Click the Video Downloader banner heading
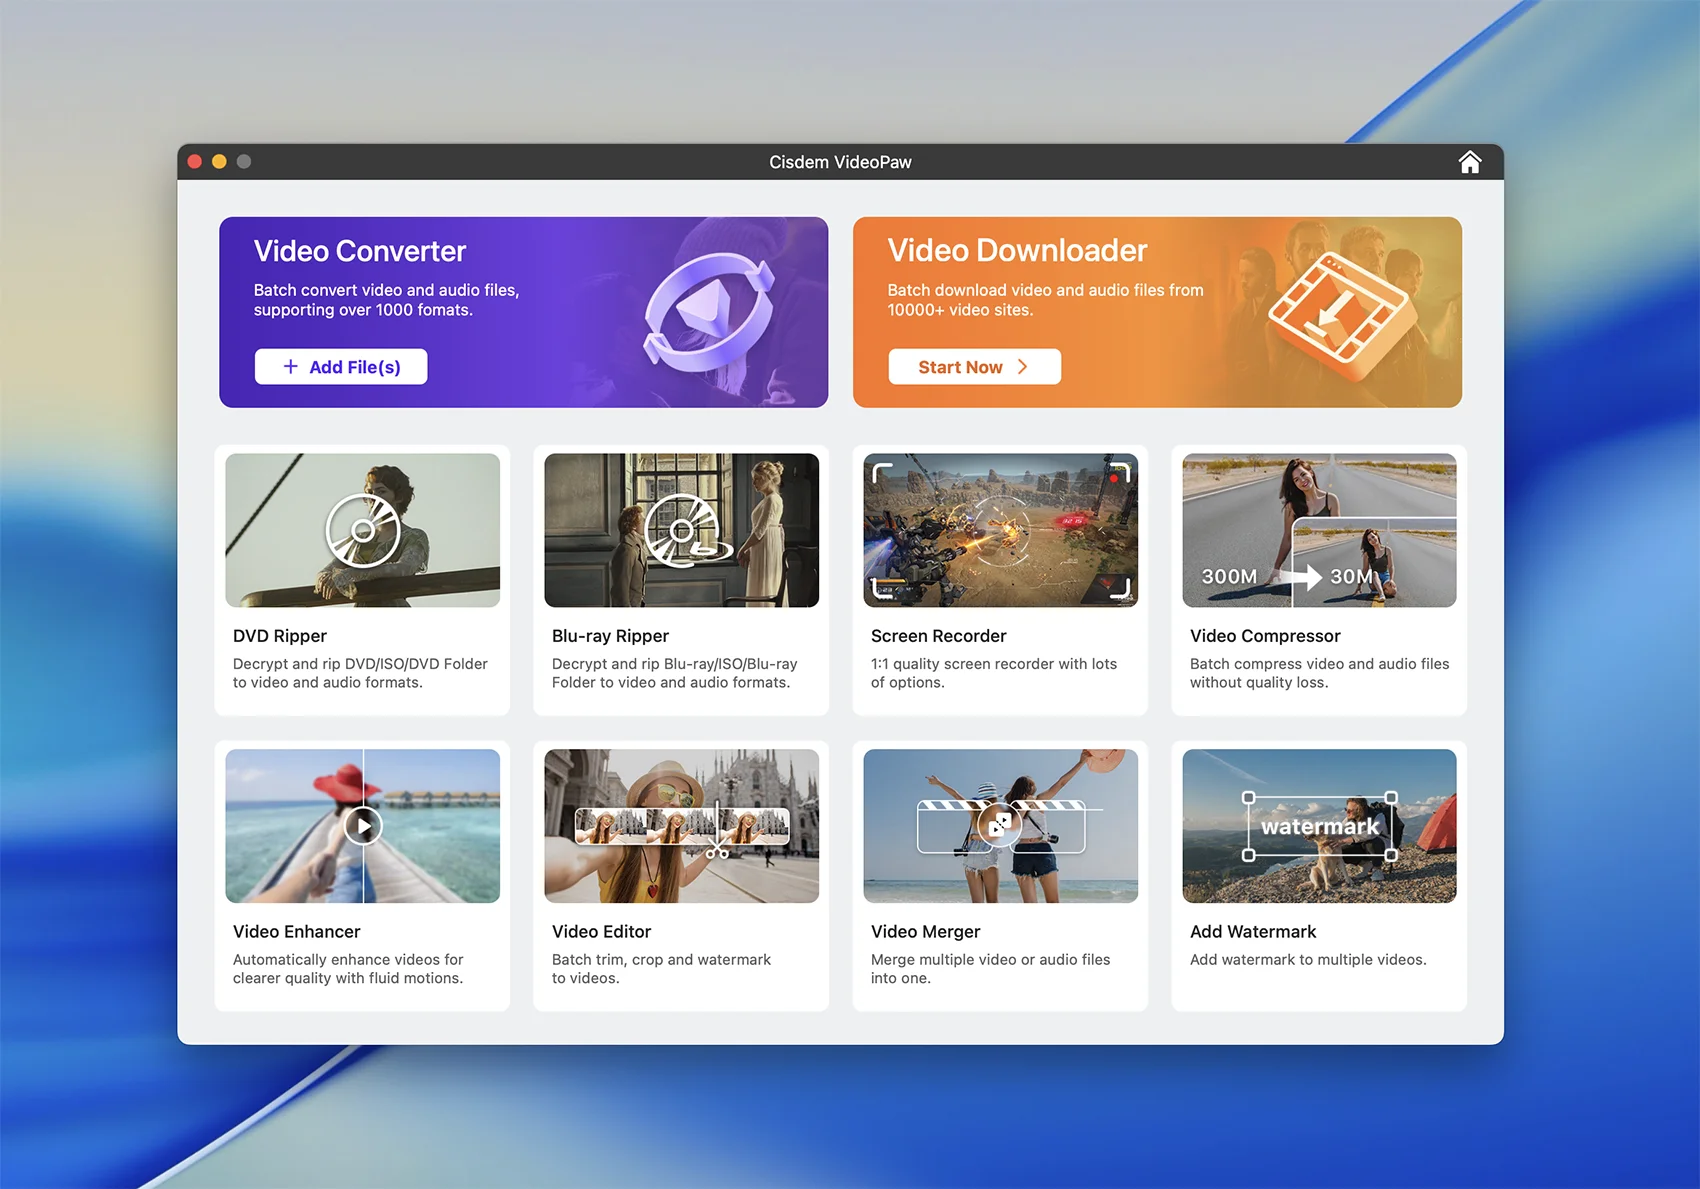The height and width of the screenshot is (1189, 1700). click(x=1017, y=250)
